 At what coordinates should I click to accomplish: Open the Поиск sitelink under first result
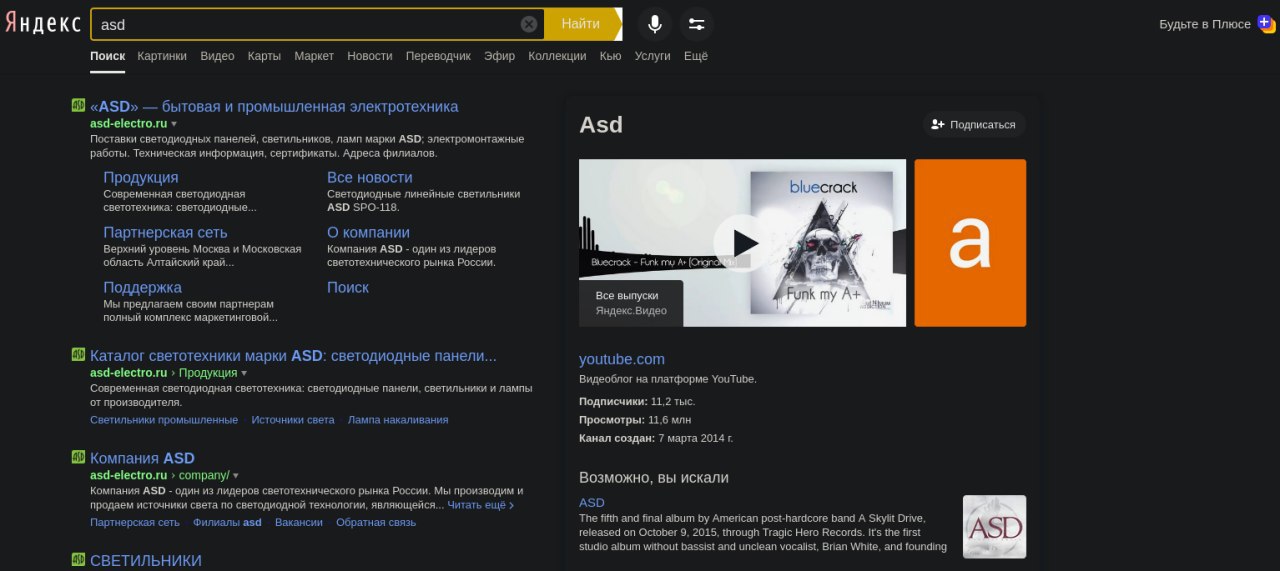point(348,287)
